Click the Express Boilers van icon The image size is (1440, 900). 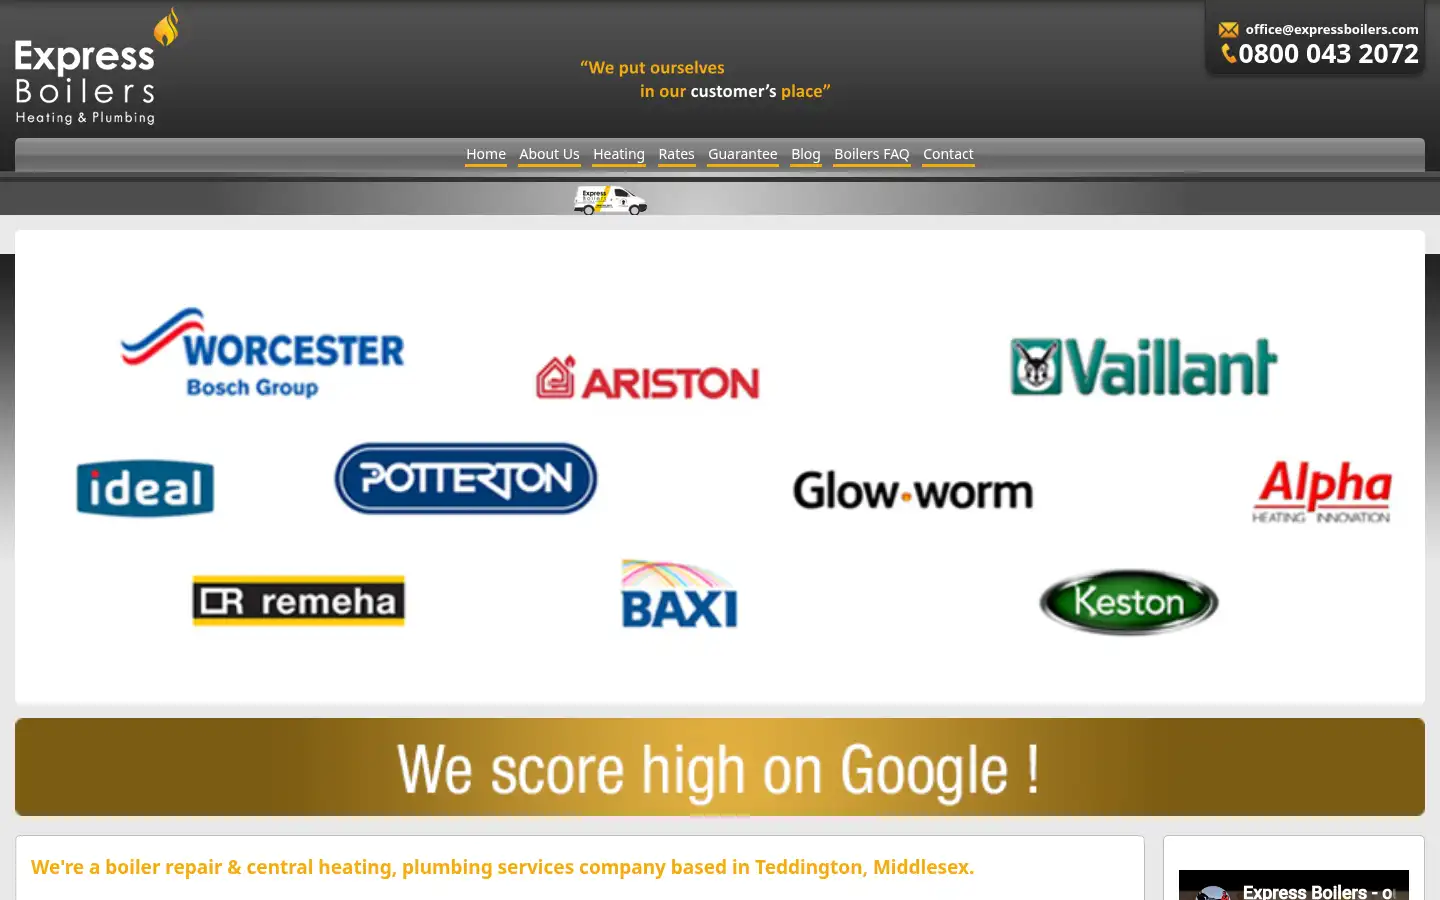click(610, 200)
